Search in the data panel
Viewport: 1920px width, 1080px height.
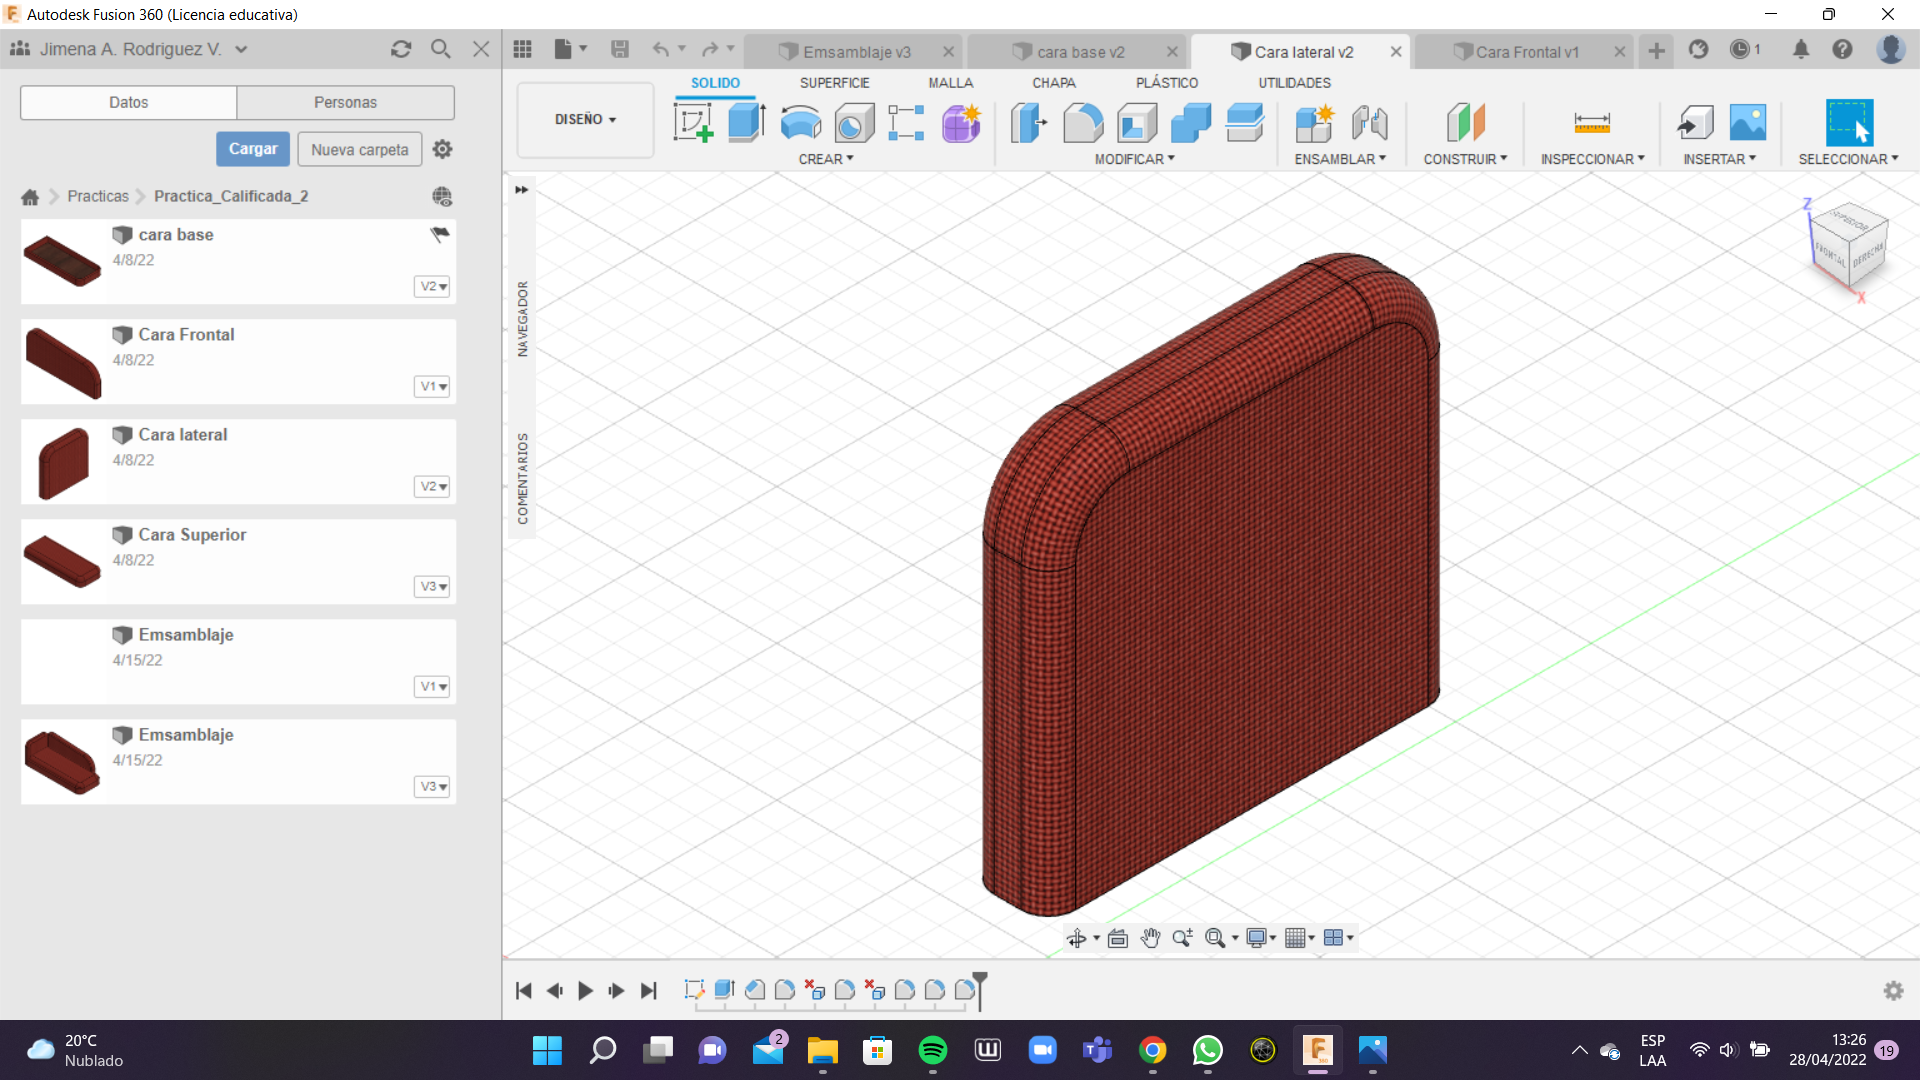(x=441, y=49)
